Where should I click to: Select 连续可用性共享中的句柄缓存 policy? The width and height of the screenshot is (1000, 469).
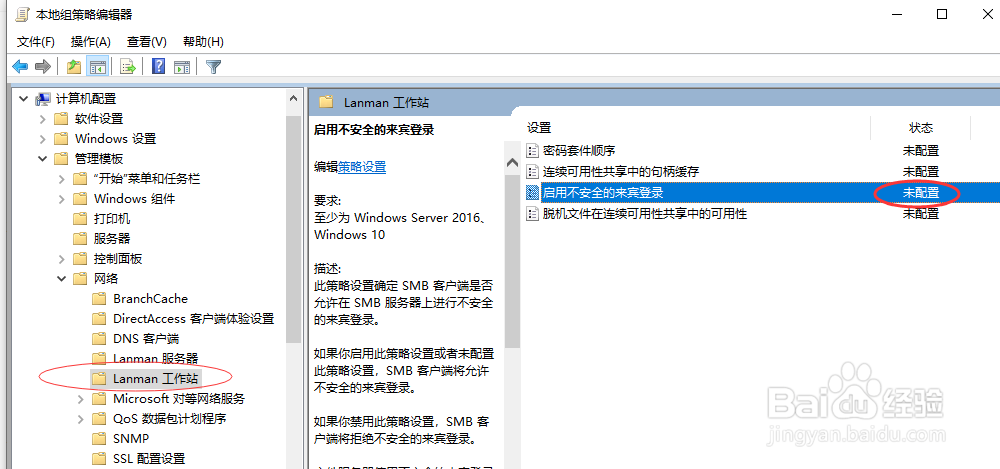(x=621, y=172)
